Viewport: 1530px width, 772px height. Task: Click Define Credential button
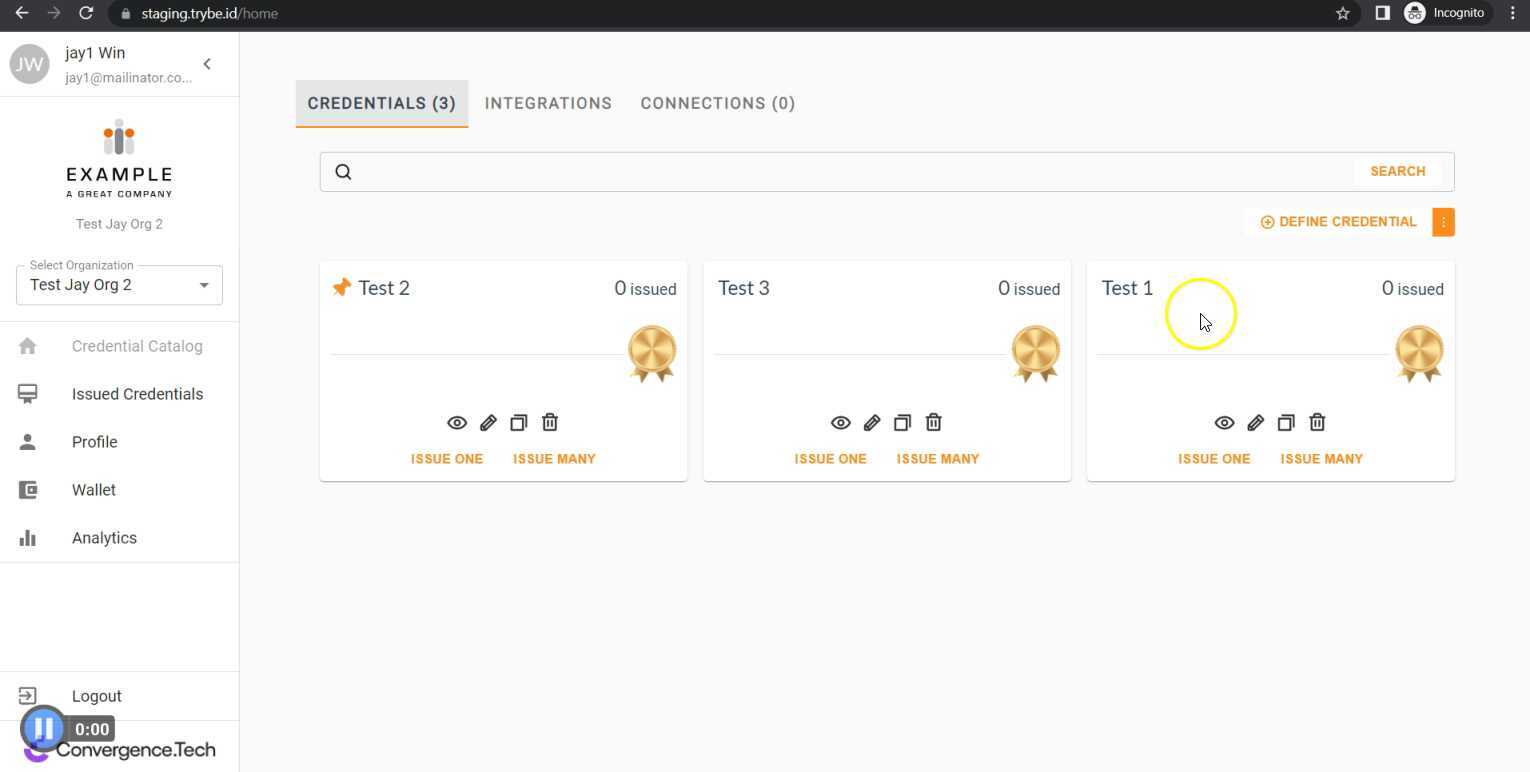(x=1338, y=222)
